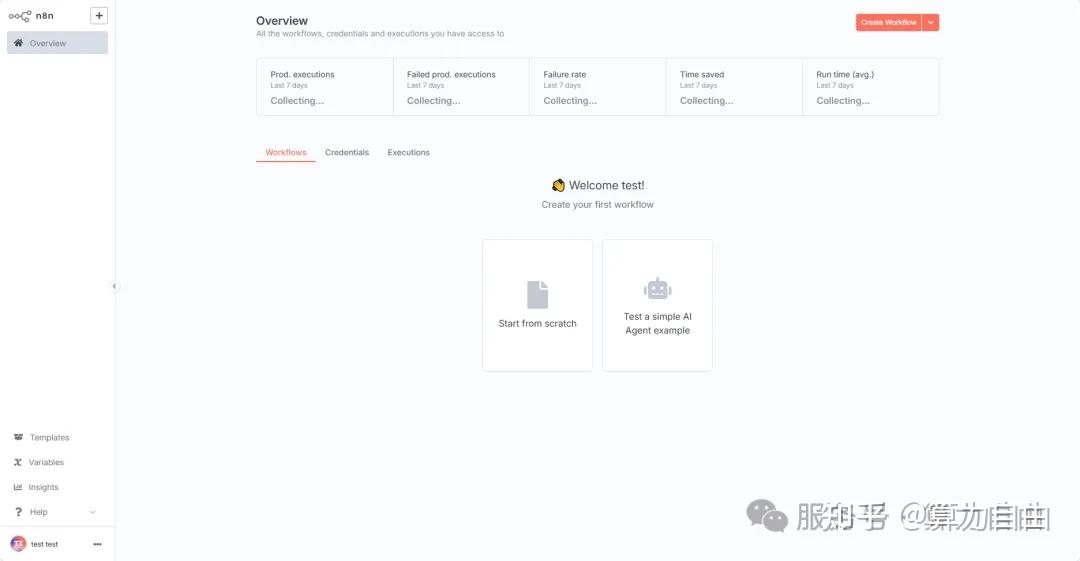Collapse the left sidebar
1080x561 pixels.
114,286
